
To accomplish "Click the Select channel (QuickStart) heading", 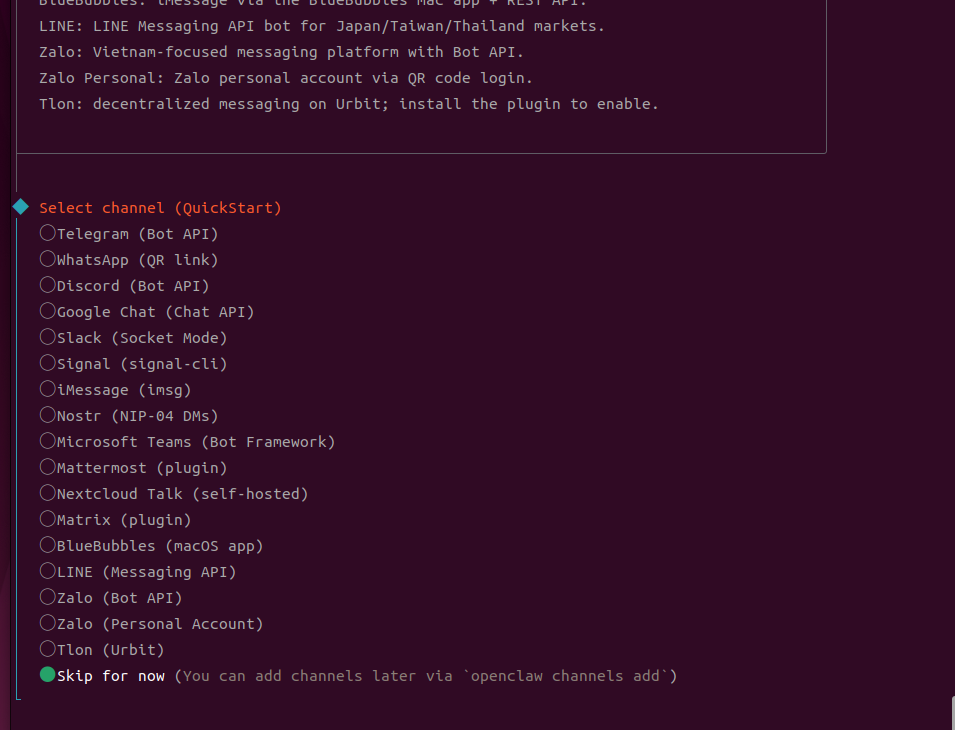I will [x=160, y=208].
